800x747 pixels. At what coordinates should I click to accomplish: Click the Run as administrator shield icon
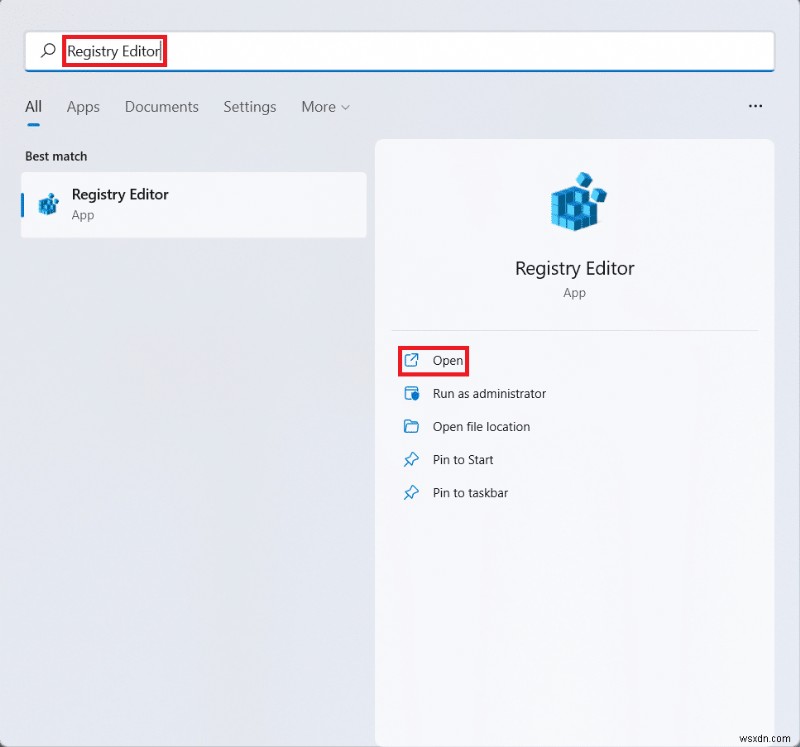click(412, 393)
